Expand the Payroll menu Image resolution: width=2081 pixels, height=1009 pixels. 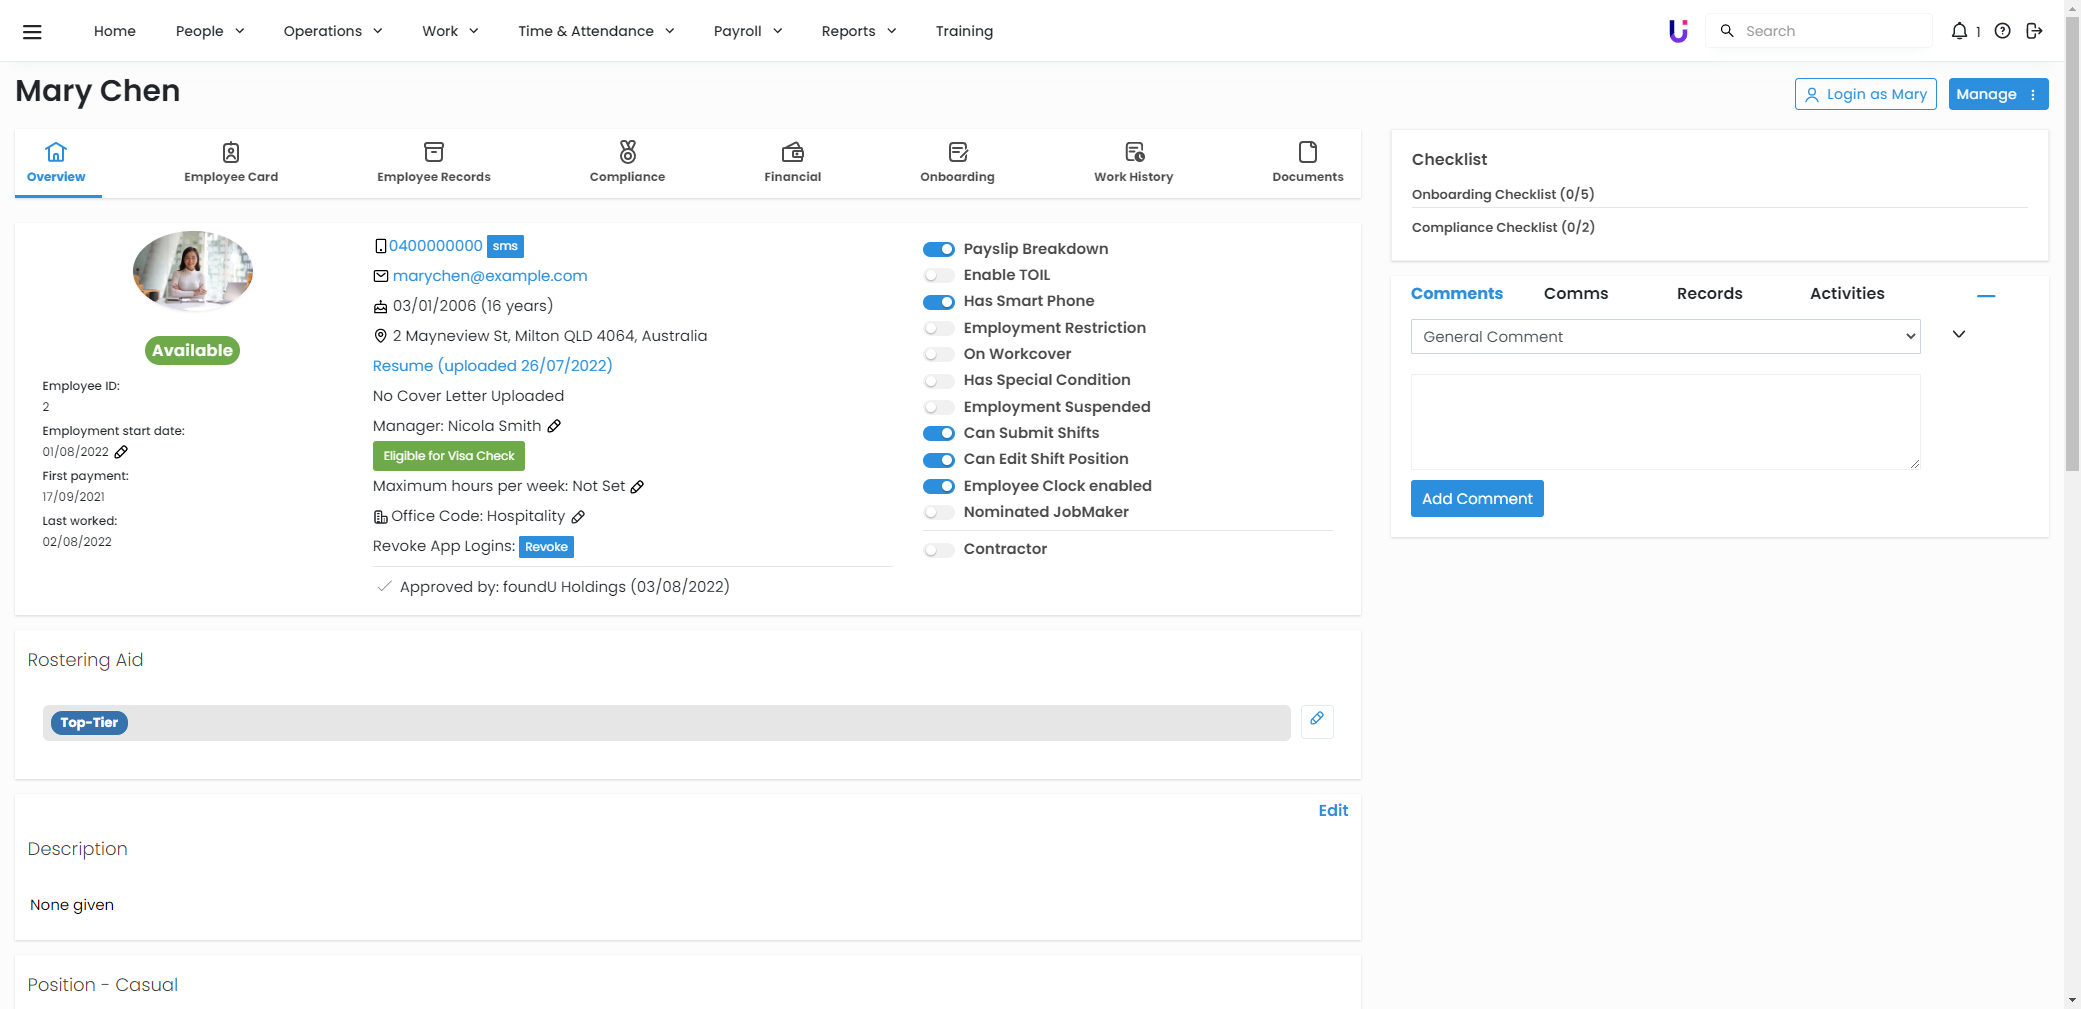click(747, 31)
